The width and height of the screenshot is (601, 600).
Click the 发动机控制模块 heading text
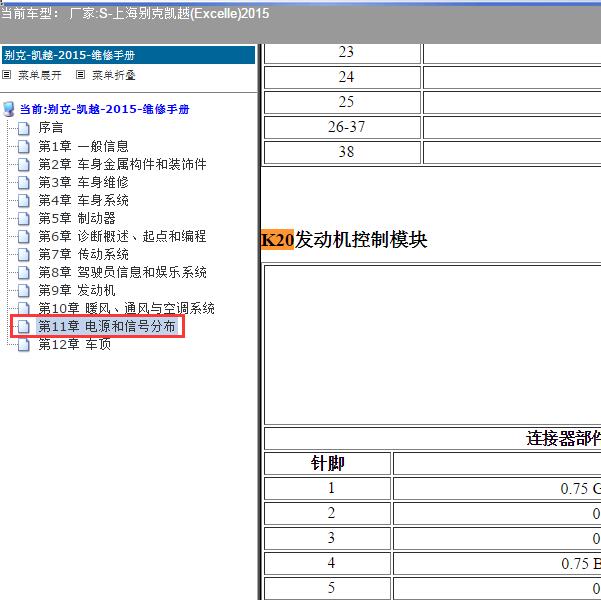tap(361, 240)
